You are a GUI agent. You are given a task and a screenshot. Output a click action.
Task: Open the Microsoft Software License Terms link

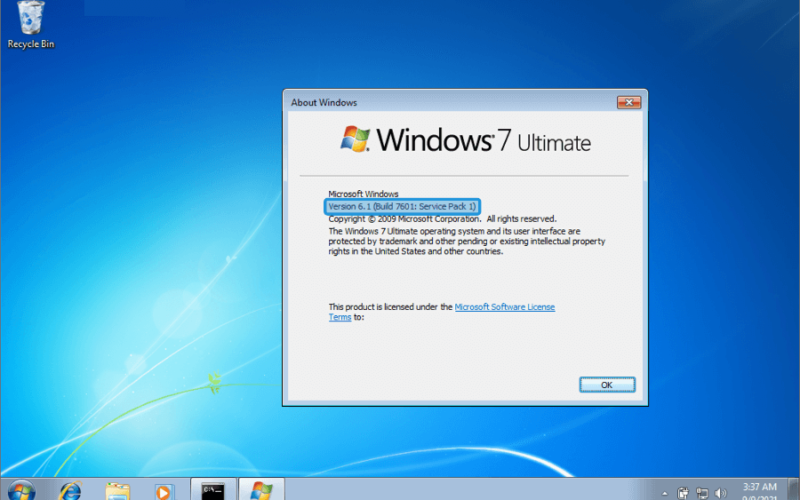click(504, 307)
